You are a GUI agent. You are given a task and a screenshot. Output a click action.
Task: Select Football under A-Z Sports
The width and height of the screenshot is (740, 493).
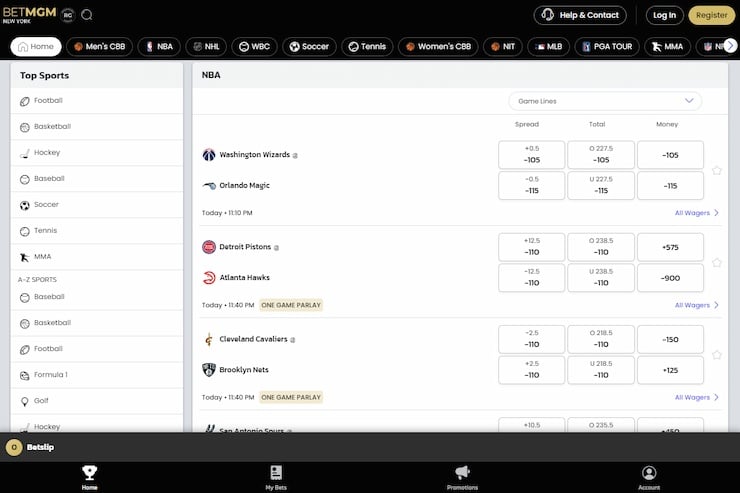click(x=97, y=349)
